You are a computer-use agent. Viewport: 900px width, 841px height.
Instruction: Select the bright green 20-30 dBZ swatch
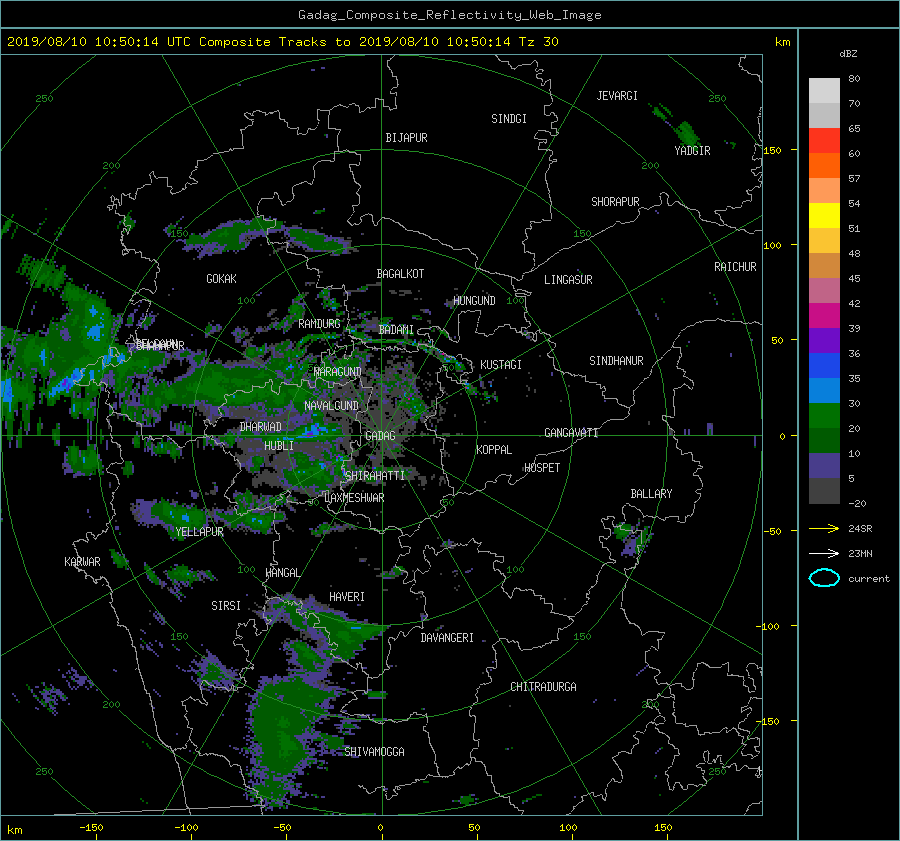point(824,416)
